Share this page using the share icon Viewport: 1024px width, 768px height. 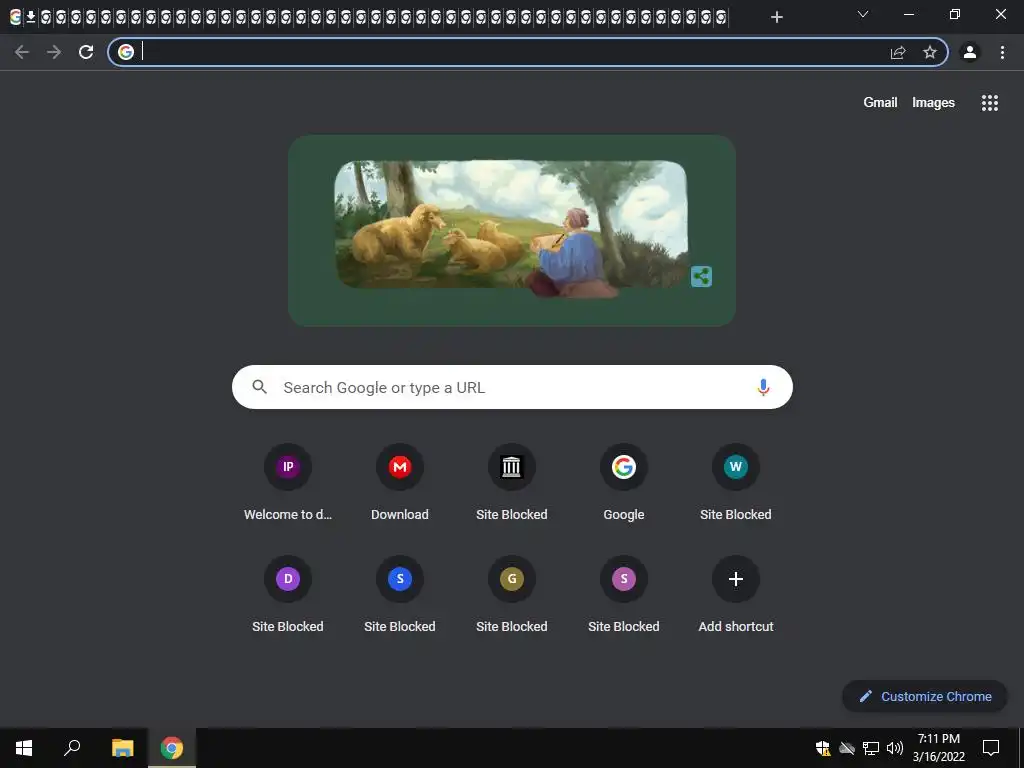click(898, 52)
